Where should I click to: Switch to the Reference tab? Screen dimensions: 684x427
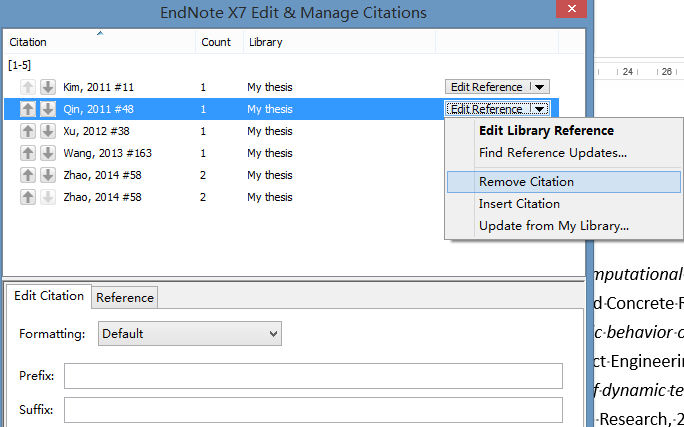(x=125, y=298)
